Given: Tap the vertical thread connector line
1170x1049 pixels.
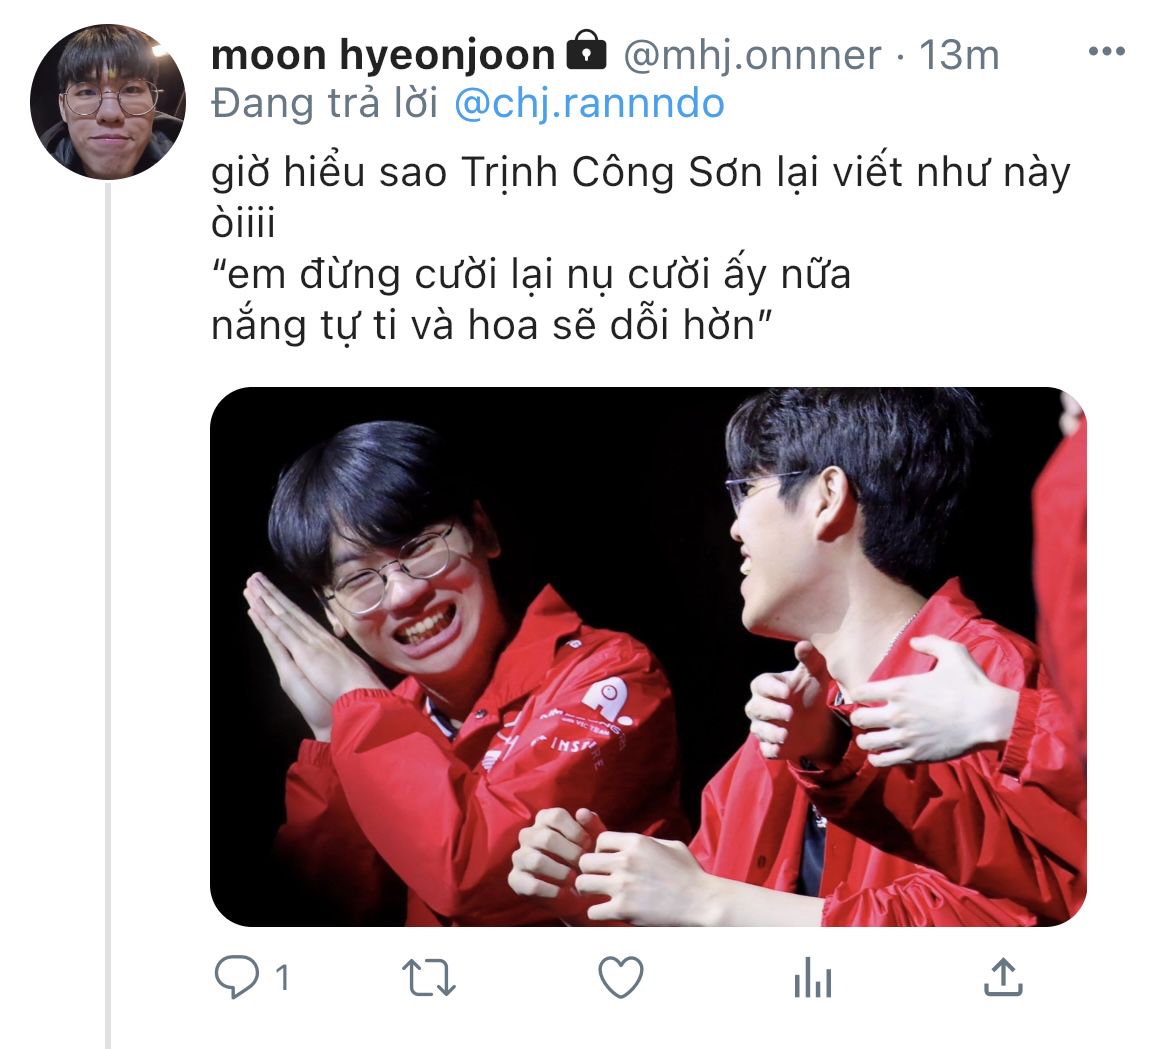Looking at the screenshot, I should click(x=108, y=615).
